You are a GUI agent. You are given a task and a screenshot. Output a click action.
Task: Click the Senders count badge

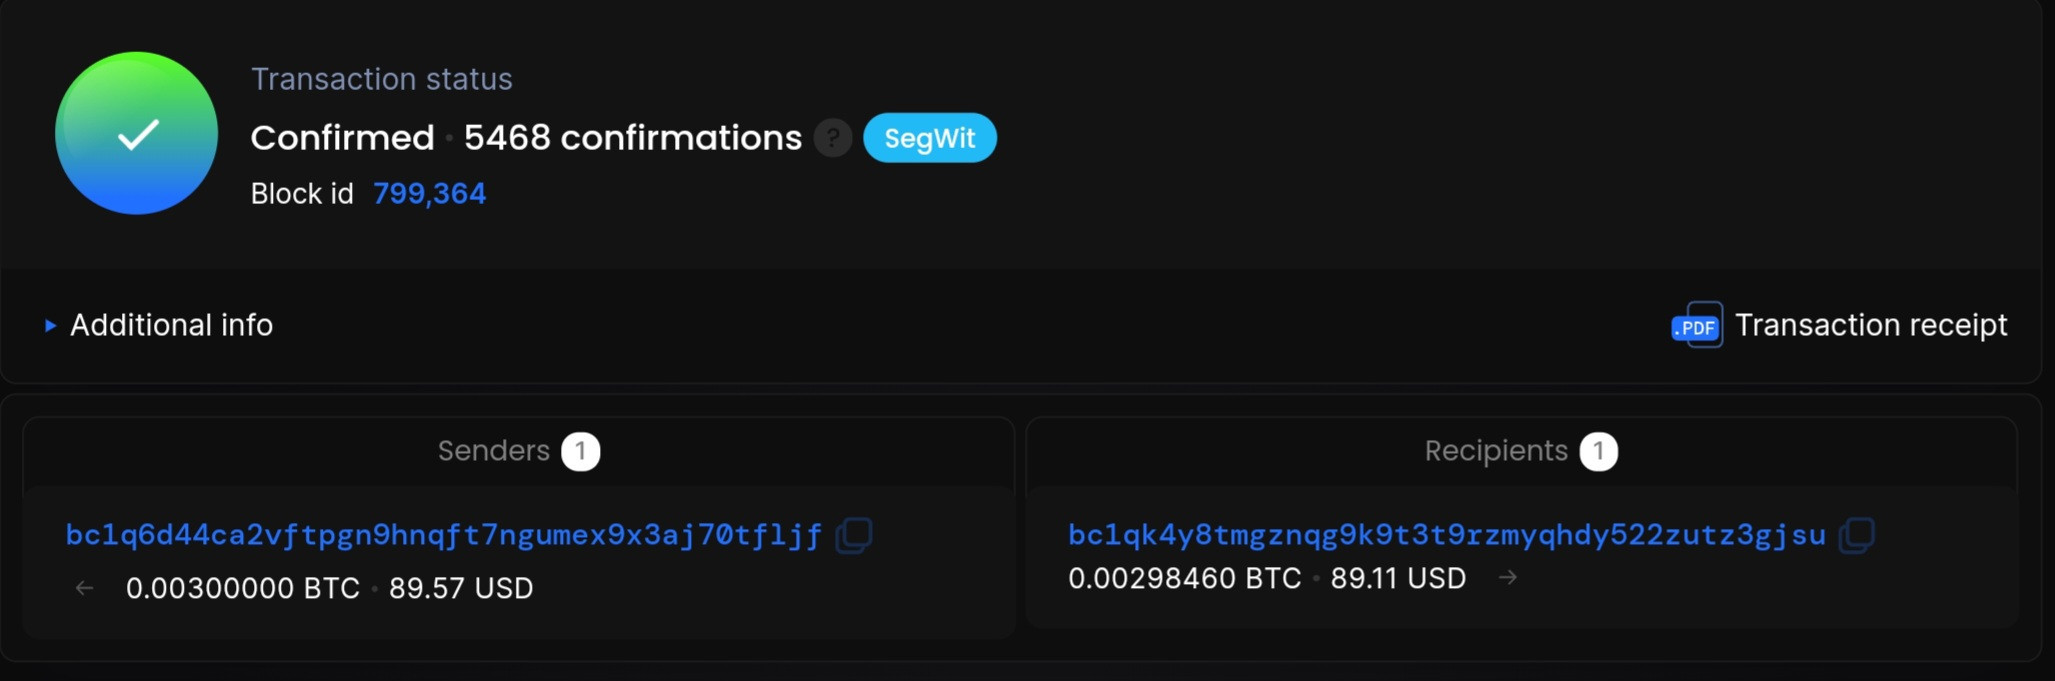pyautogui.click(x=581, y=451)
